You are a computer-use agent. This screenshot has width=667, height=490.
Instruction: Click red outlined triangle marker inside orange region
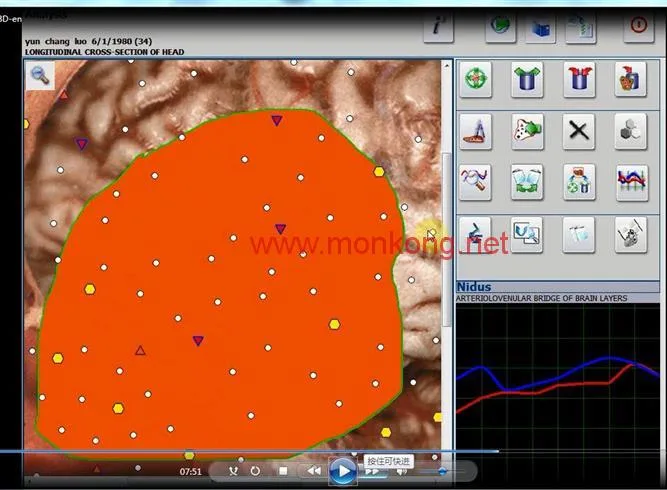(x=140, y=350)
